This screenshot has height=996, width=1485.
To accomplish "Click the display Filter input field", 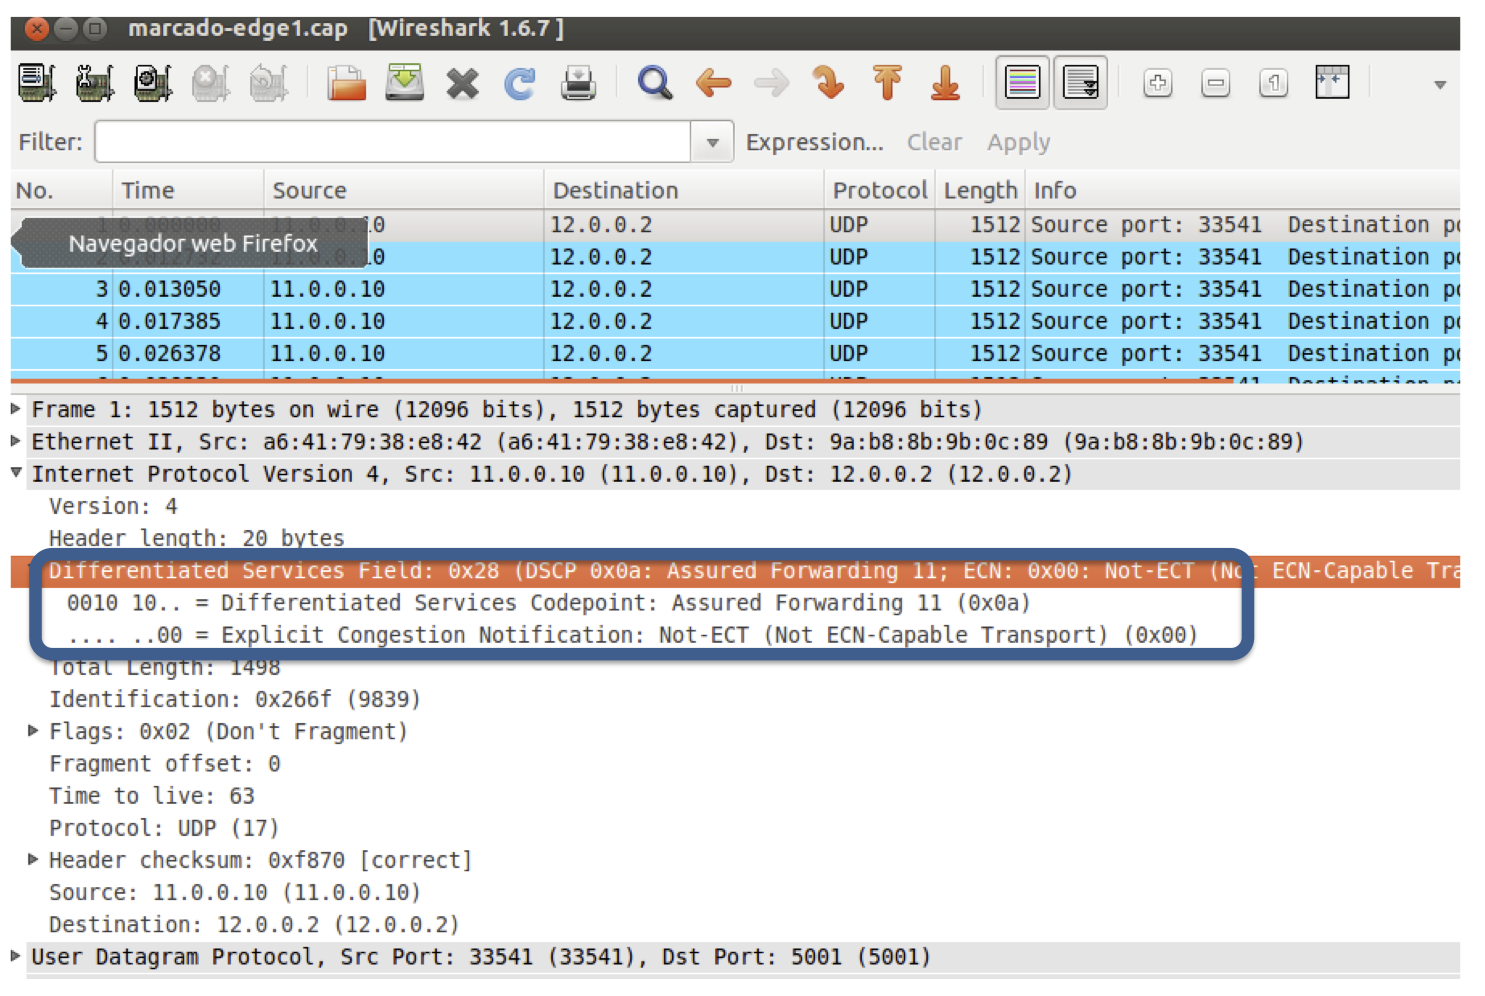I will coord(393,142).
